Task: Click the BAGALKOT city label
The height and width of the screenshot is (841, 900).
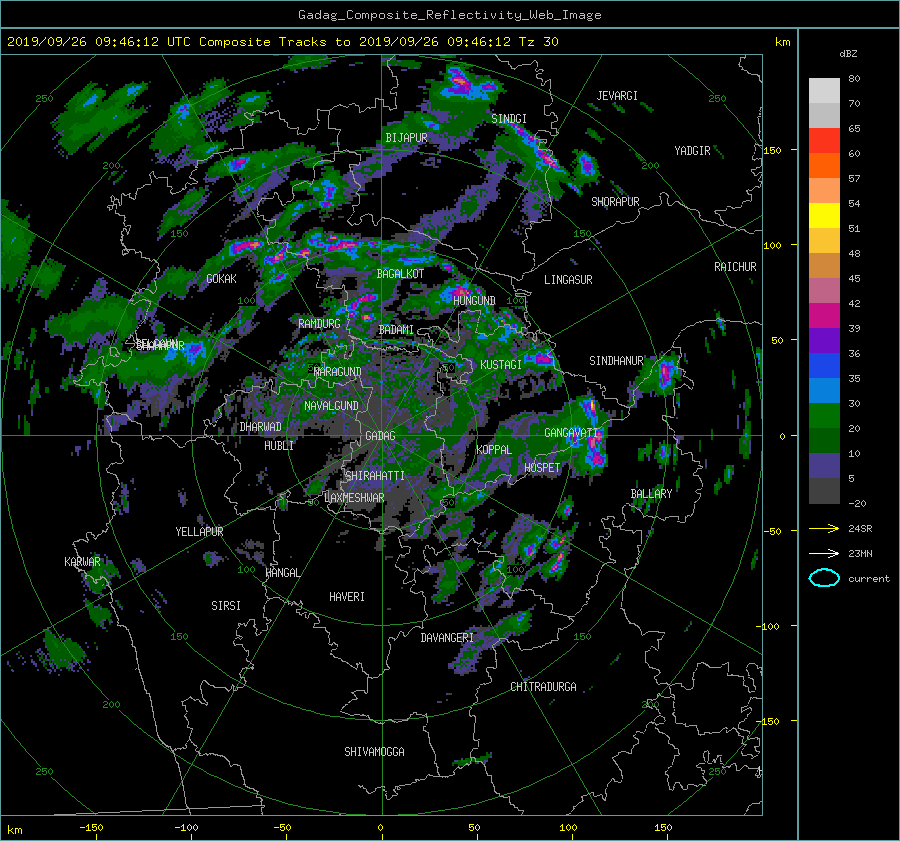Action: tap(400, 274)
